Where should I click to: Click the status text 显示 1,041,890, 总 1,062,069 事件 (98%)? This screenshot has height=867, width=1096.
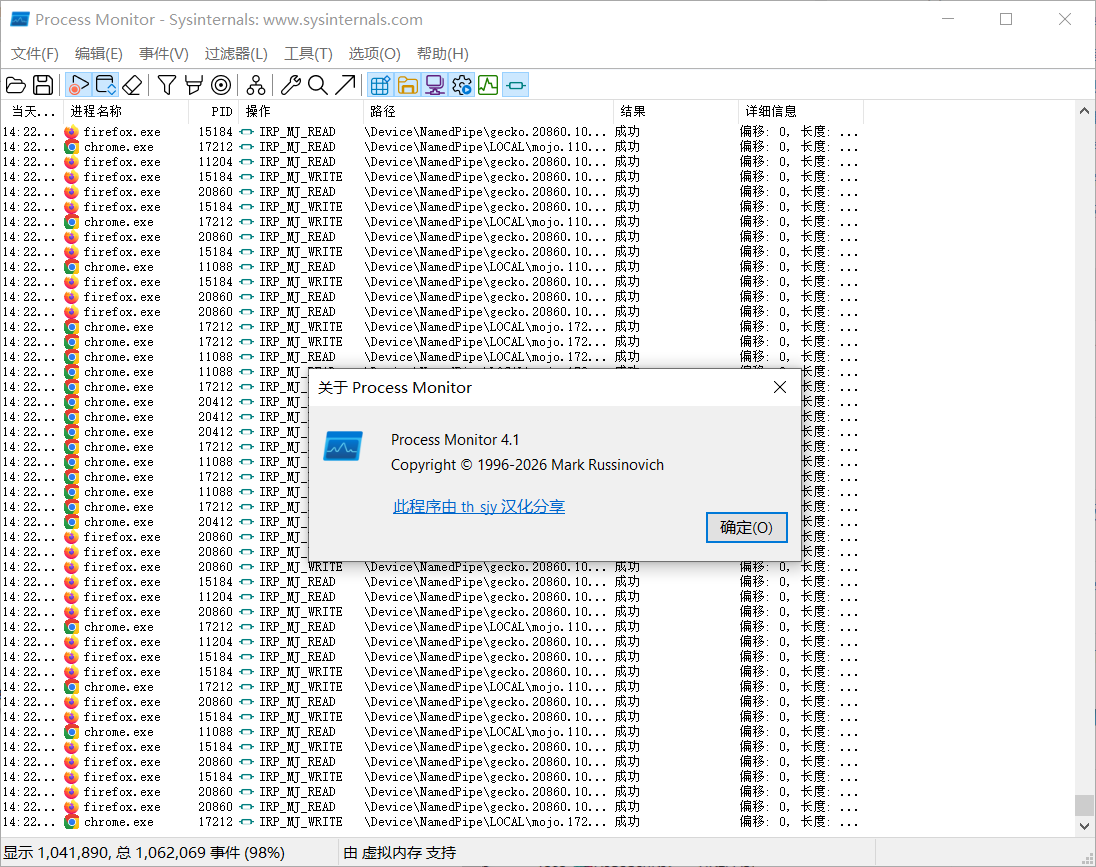point(144,852)
